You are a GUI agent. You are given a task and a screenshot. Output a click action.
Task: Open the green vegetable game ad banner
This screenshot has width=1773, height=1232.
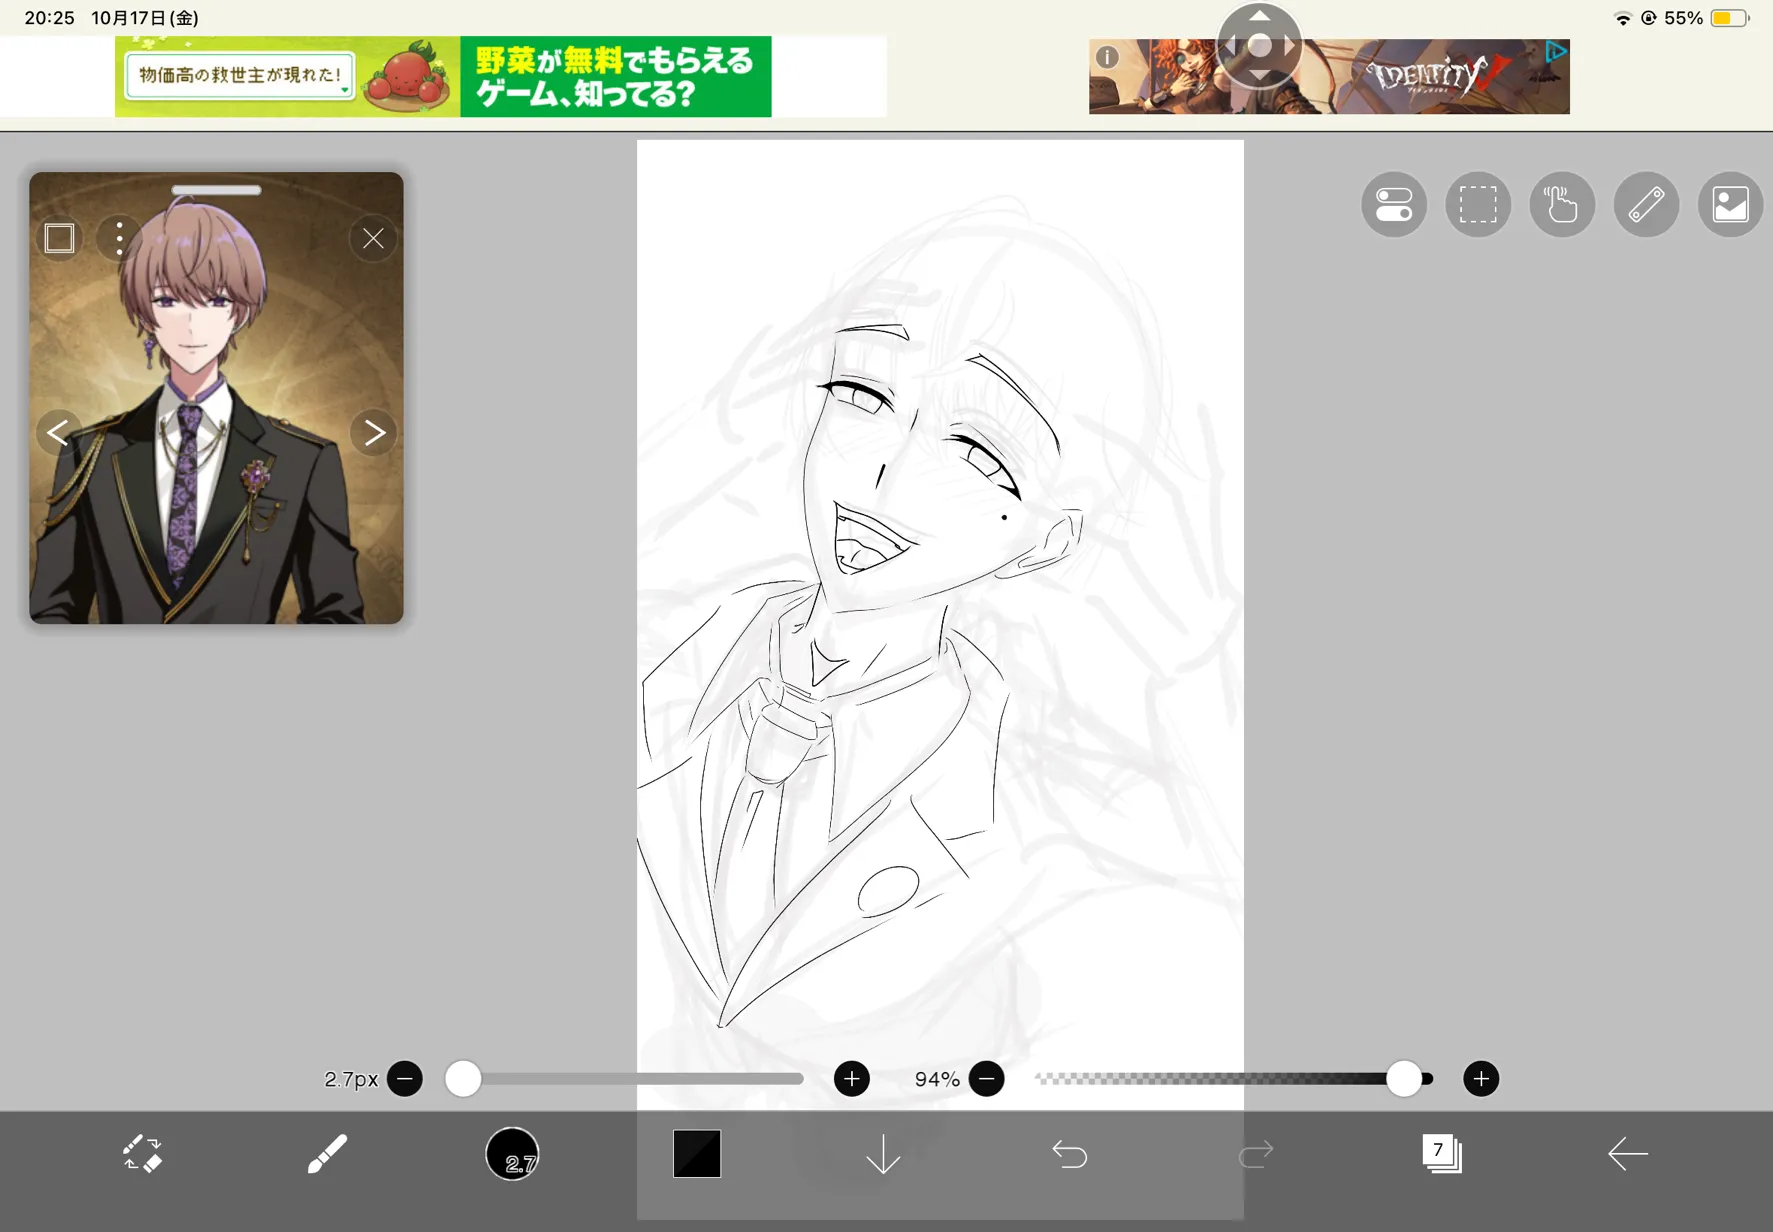click(x=443, y=77)
